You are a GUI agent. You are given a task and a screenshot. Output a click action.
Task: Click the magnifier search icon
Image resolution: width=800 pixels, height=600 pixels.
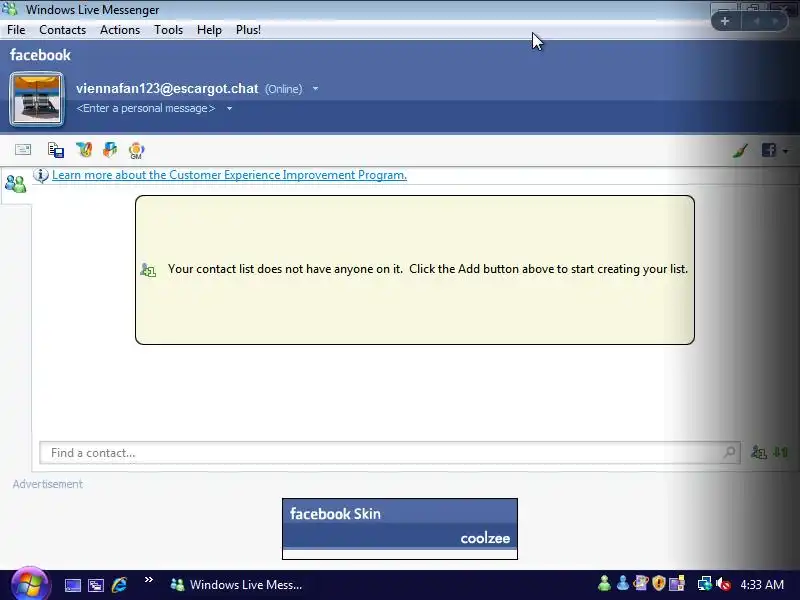730,452
